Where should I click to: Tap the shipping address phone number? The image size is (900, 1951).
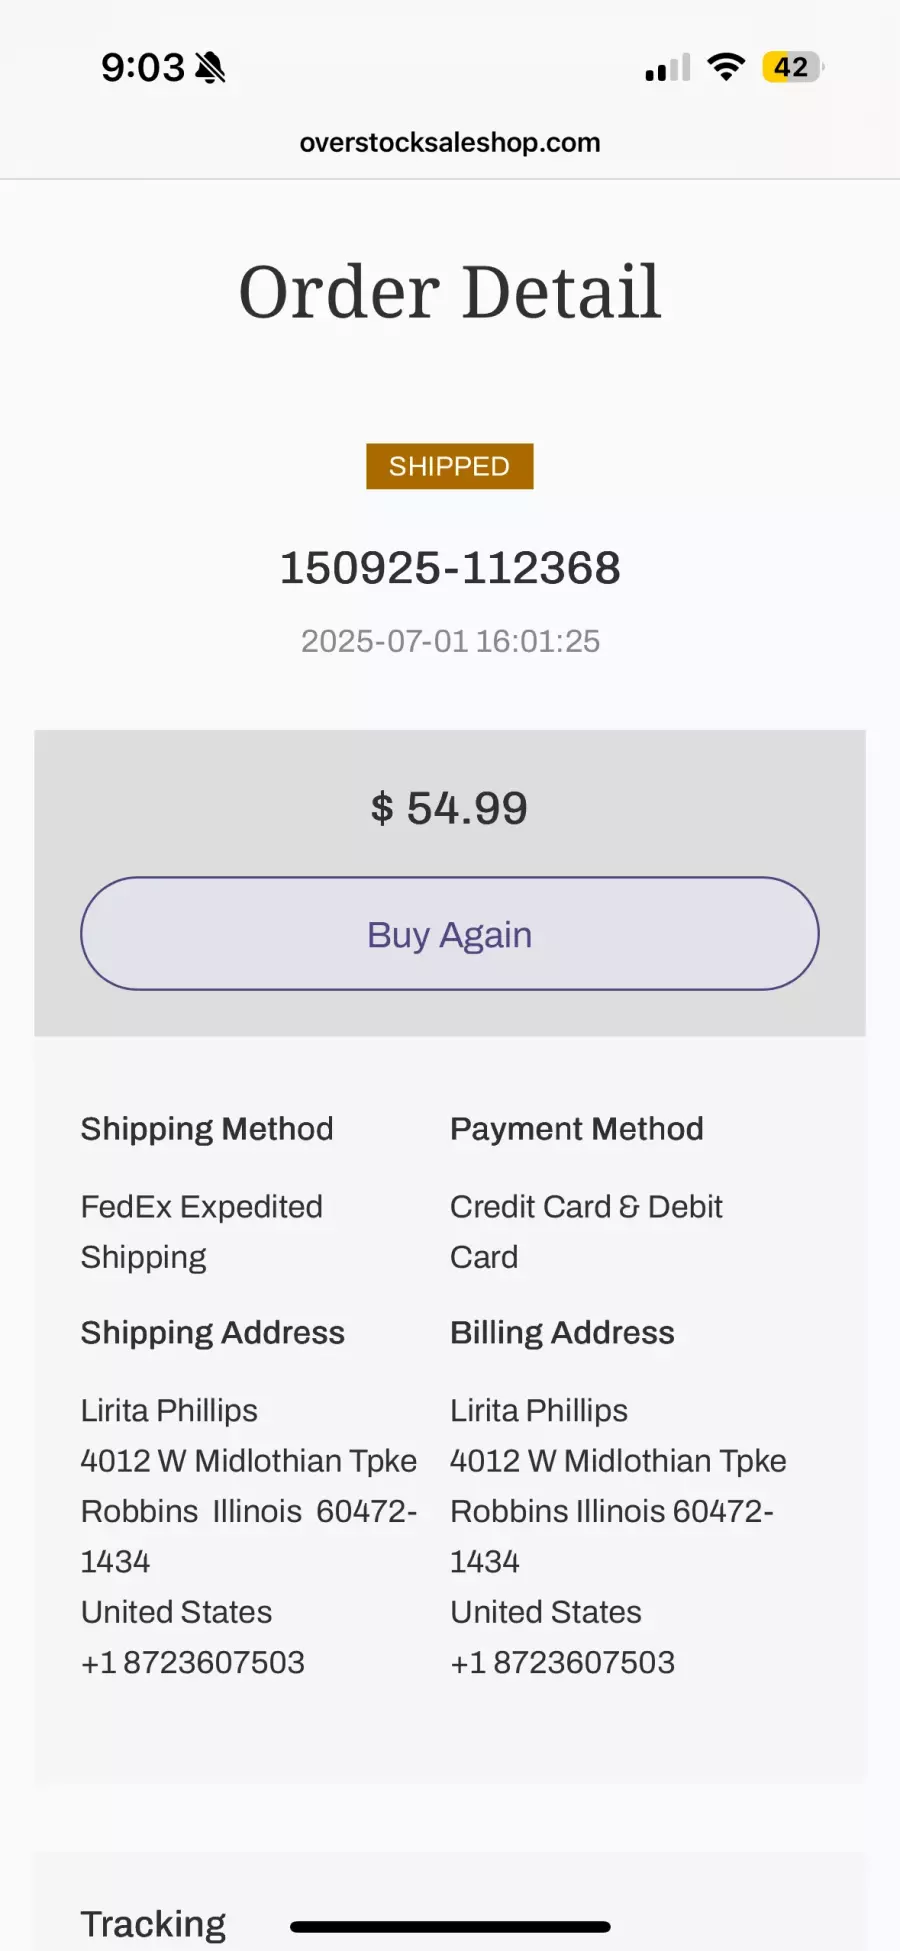point(193,1662)
